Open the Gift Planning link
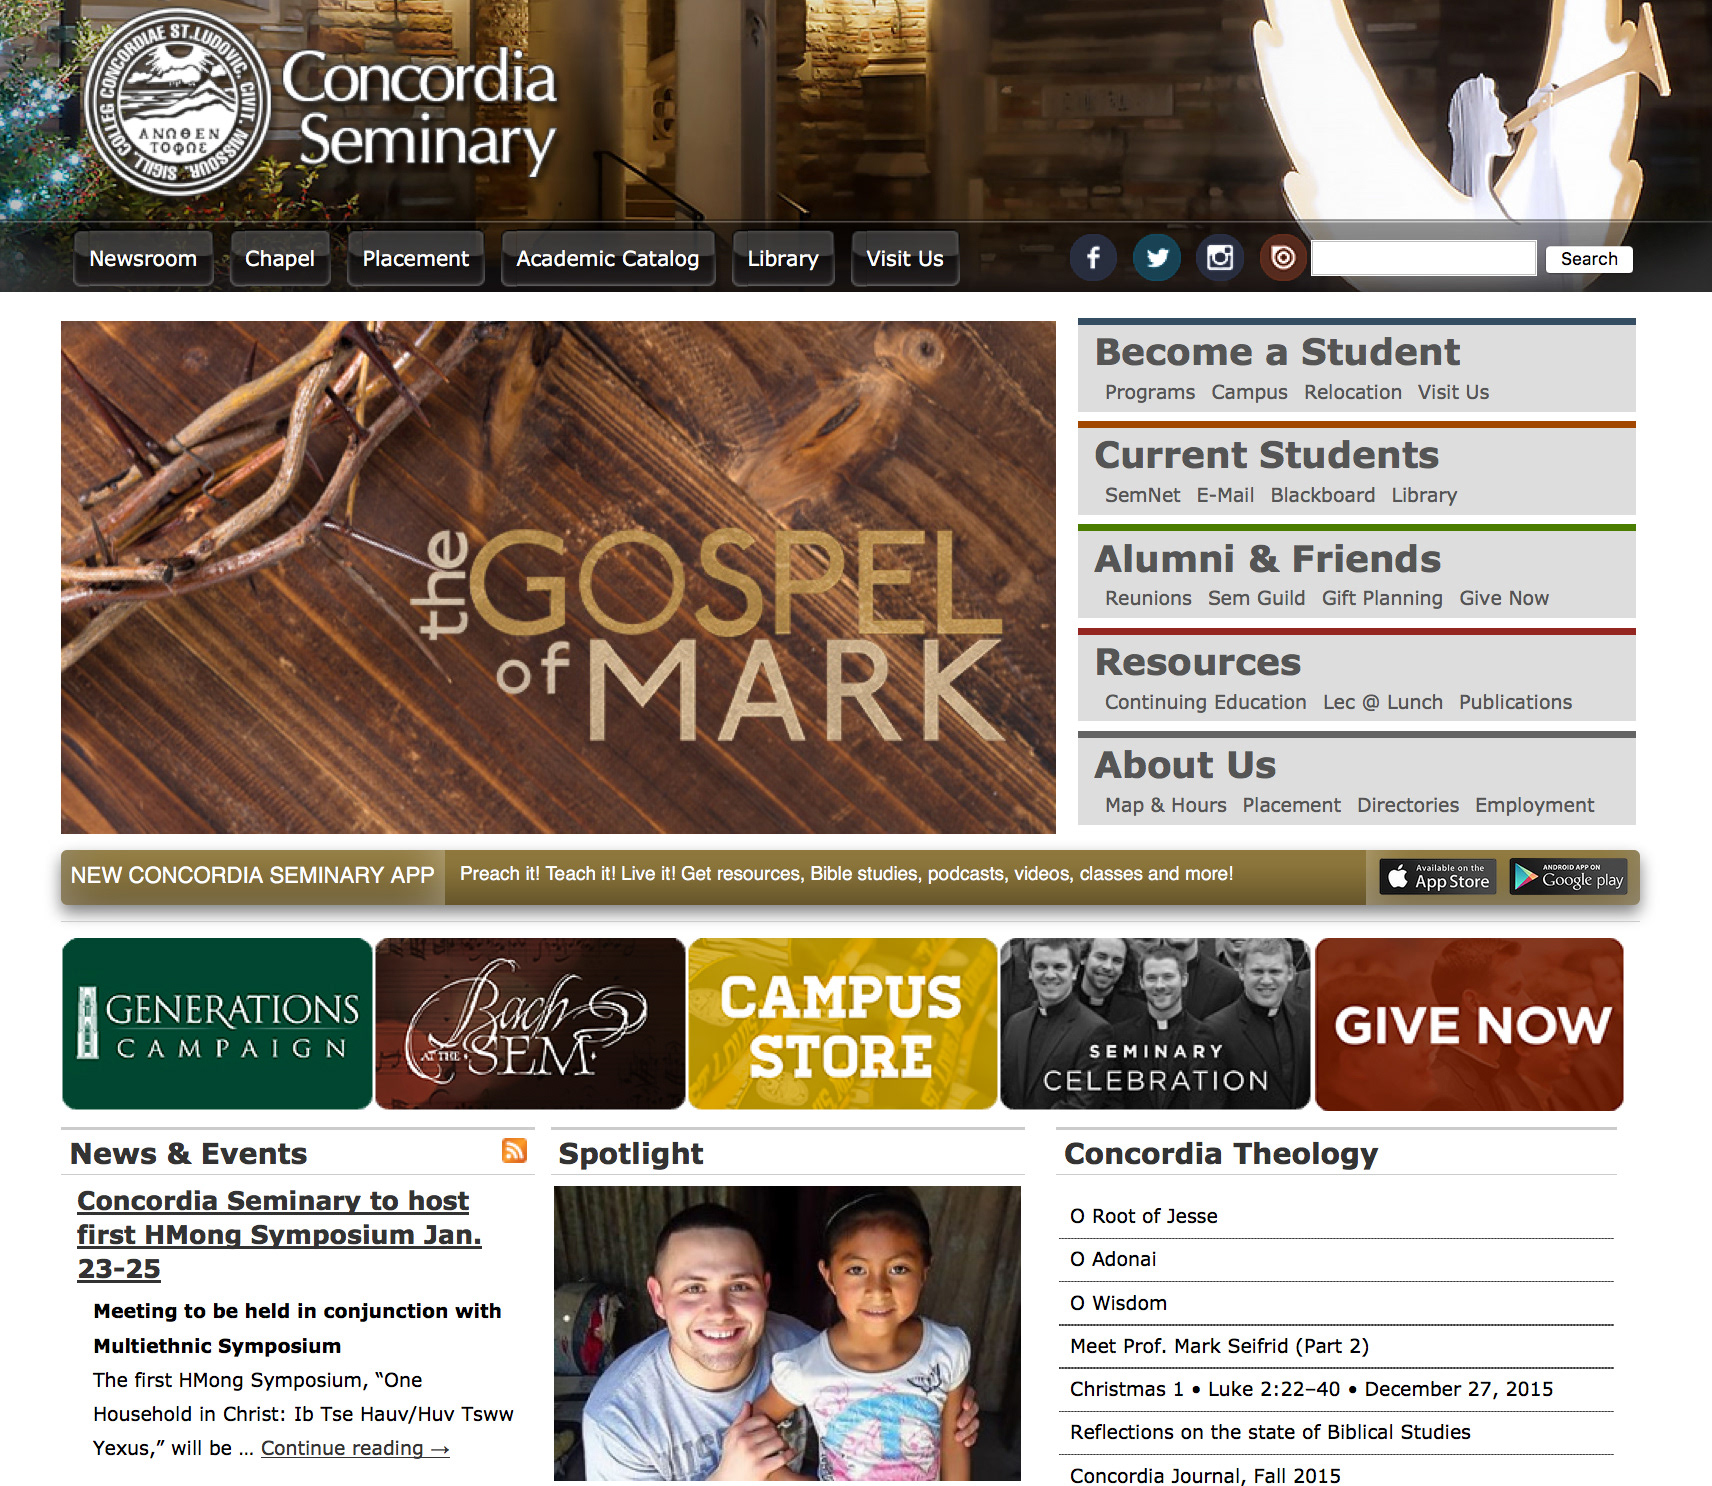Image resolution: width=1712 pixels, height=1486 pixels. point(1382,598)
